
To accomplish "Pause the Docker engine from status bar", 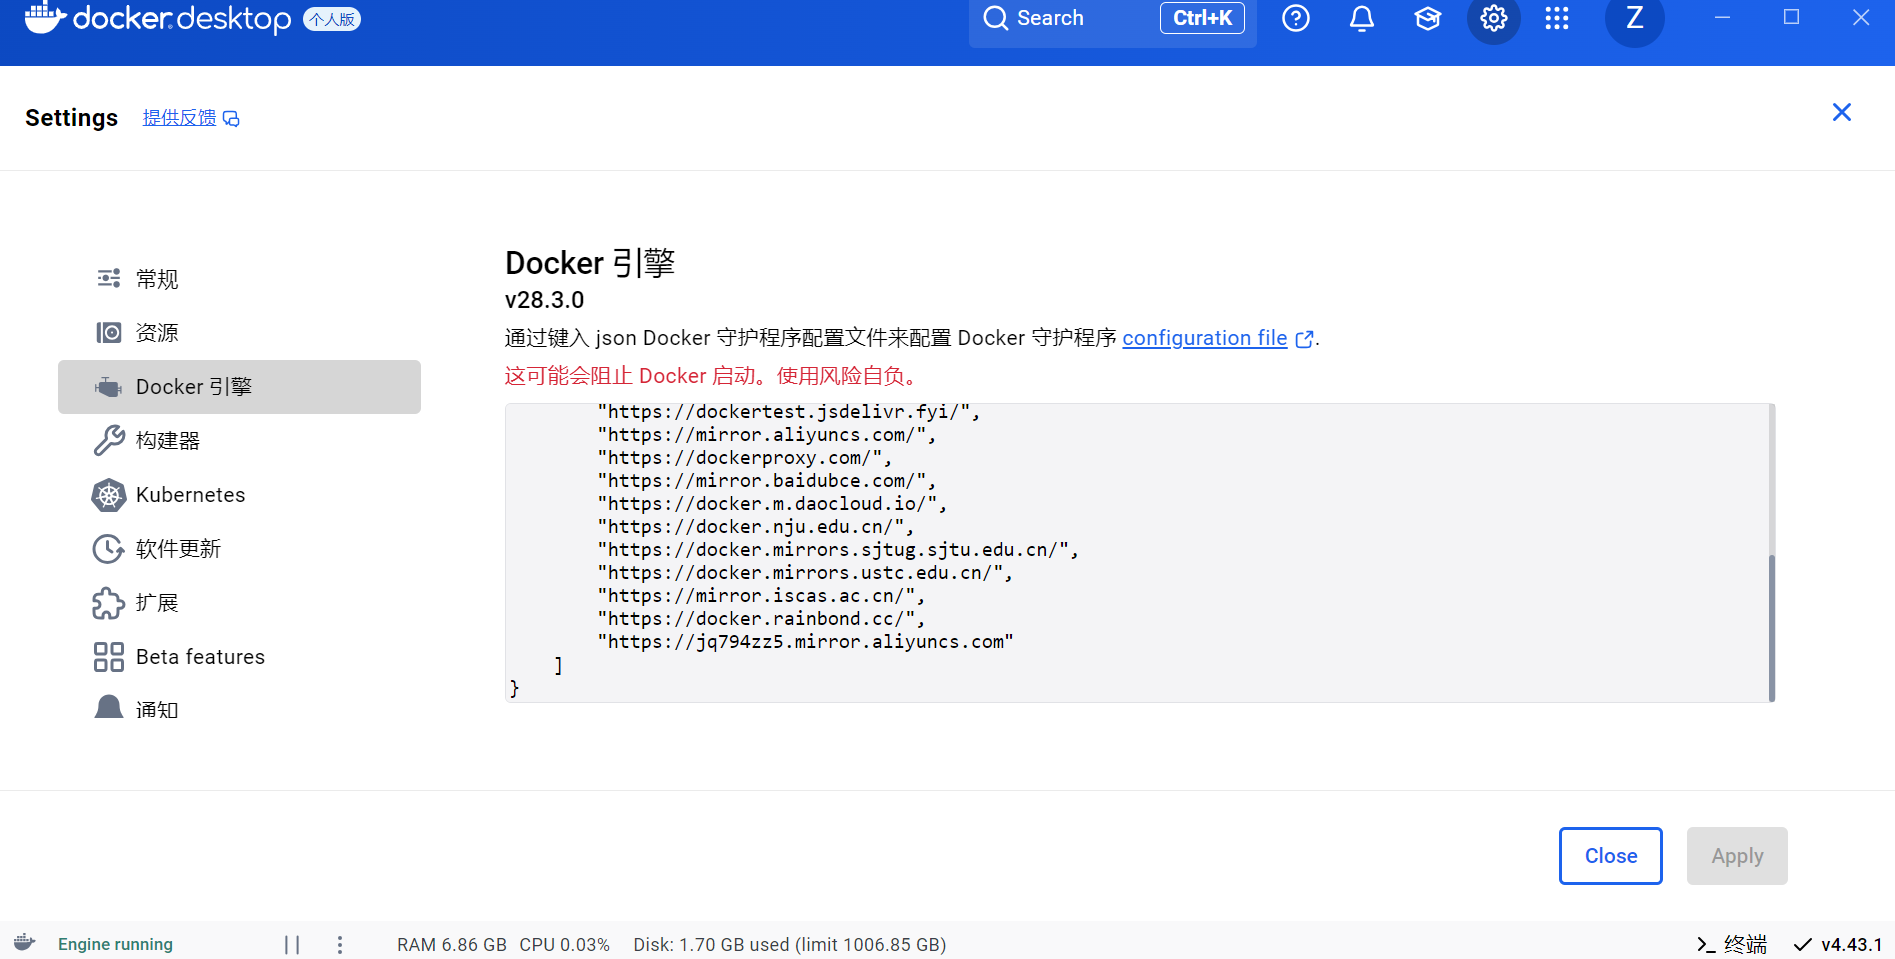I will coord(292,944).
